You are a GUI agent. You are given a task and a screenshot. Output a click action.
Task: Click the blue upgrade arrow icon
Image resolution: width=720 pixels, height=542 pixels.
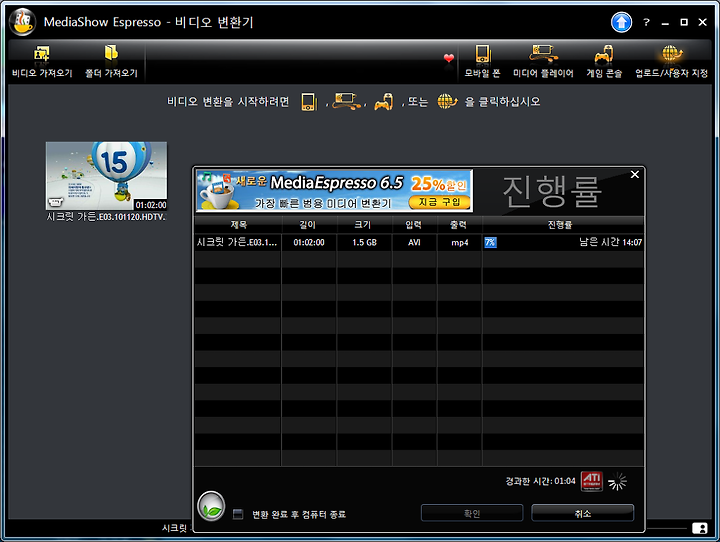(x=621, y=22)
